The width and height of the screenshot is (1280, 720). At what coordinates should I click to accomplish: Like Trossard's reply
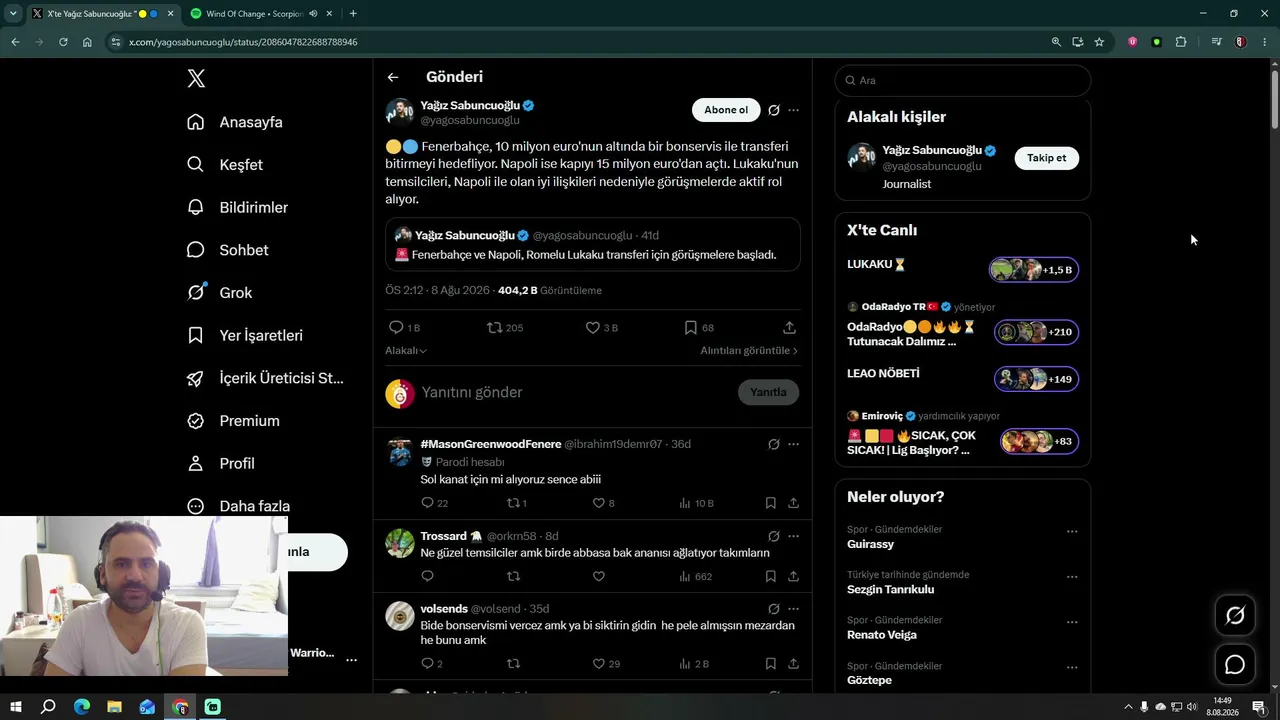599,576
